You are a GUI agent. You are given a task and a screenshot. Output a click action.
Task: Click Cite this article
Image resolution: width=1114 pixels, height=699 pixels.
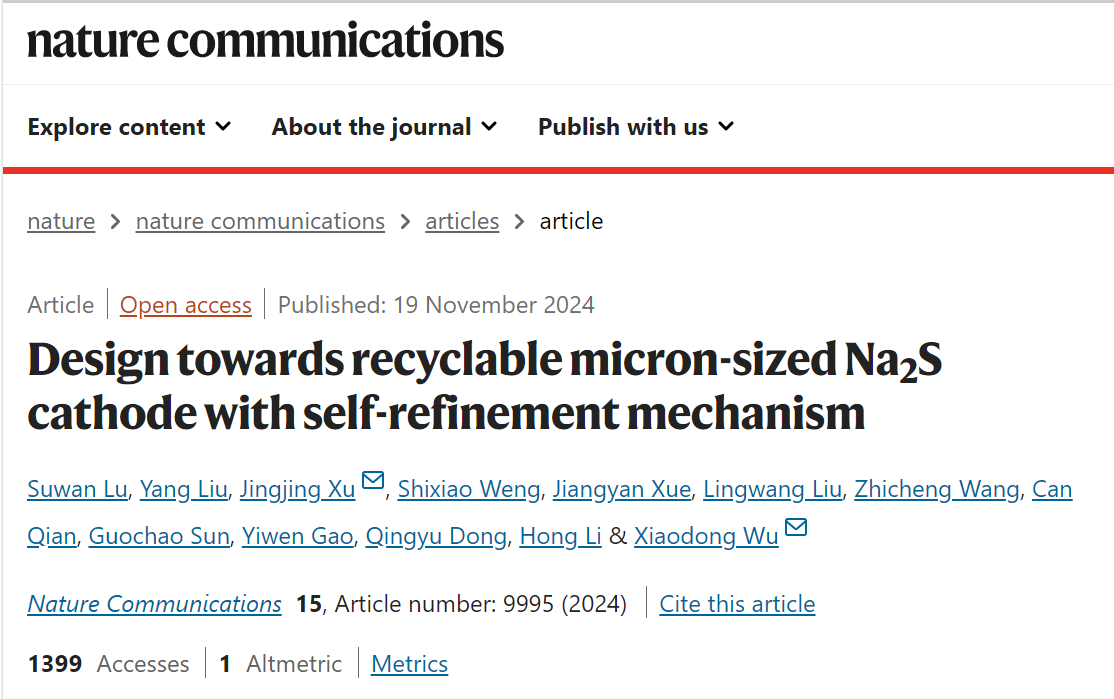(737, 604)
